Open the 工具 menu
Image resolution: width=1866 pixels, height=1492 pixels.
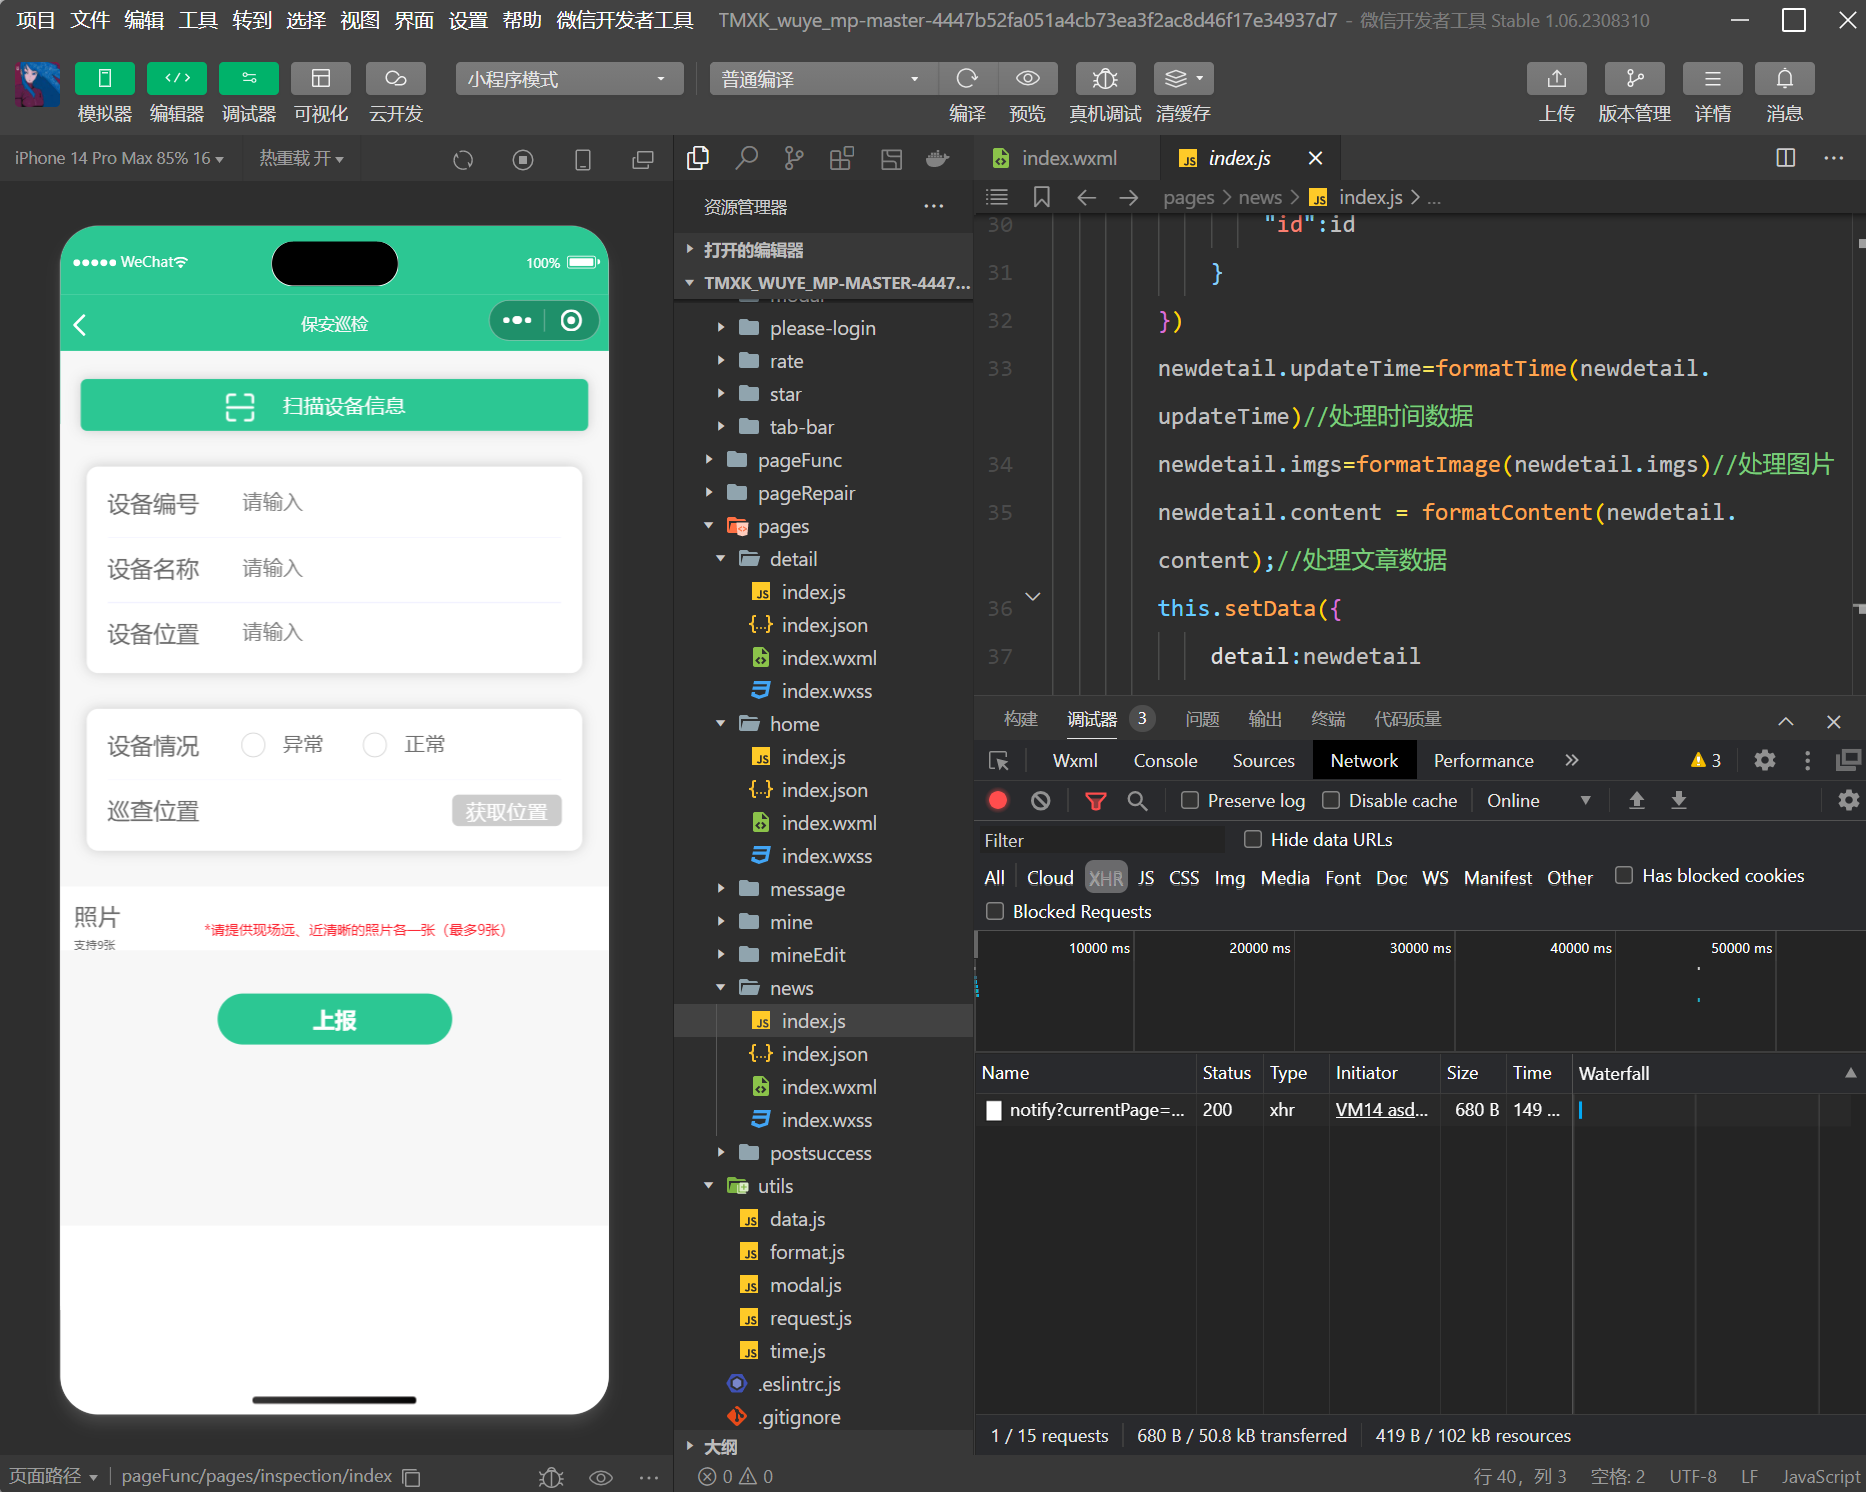(198, 20)
